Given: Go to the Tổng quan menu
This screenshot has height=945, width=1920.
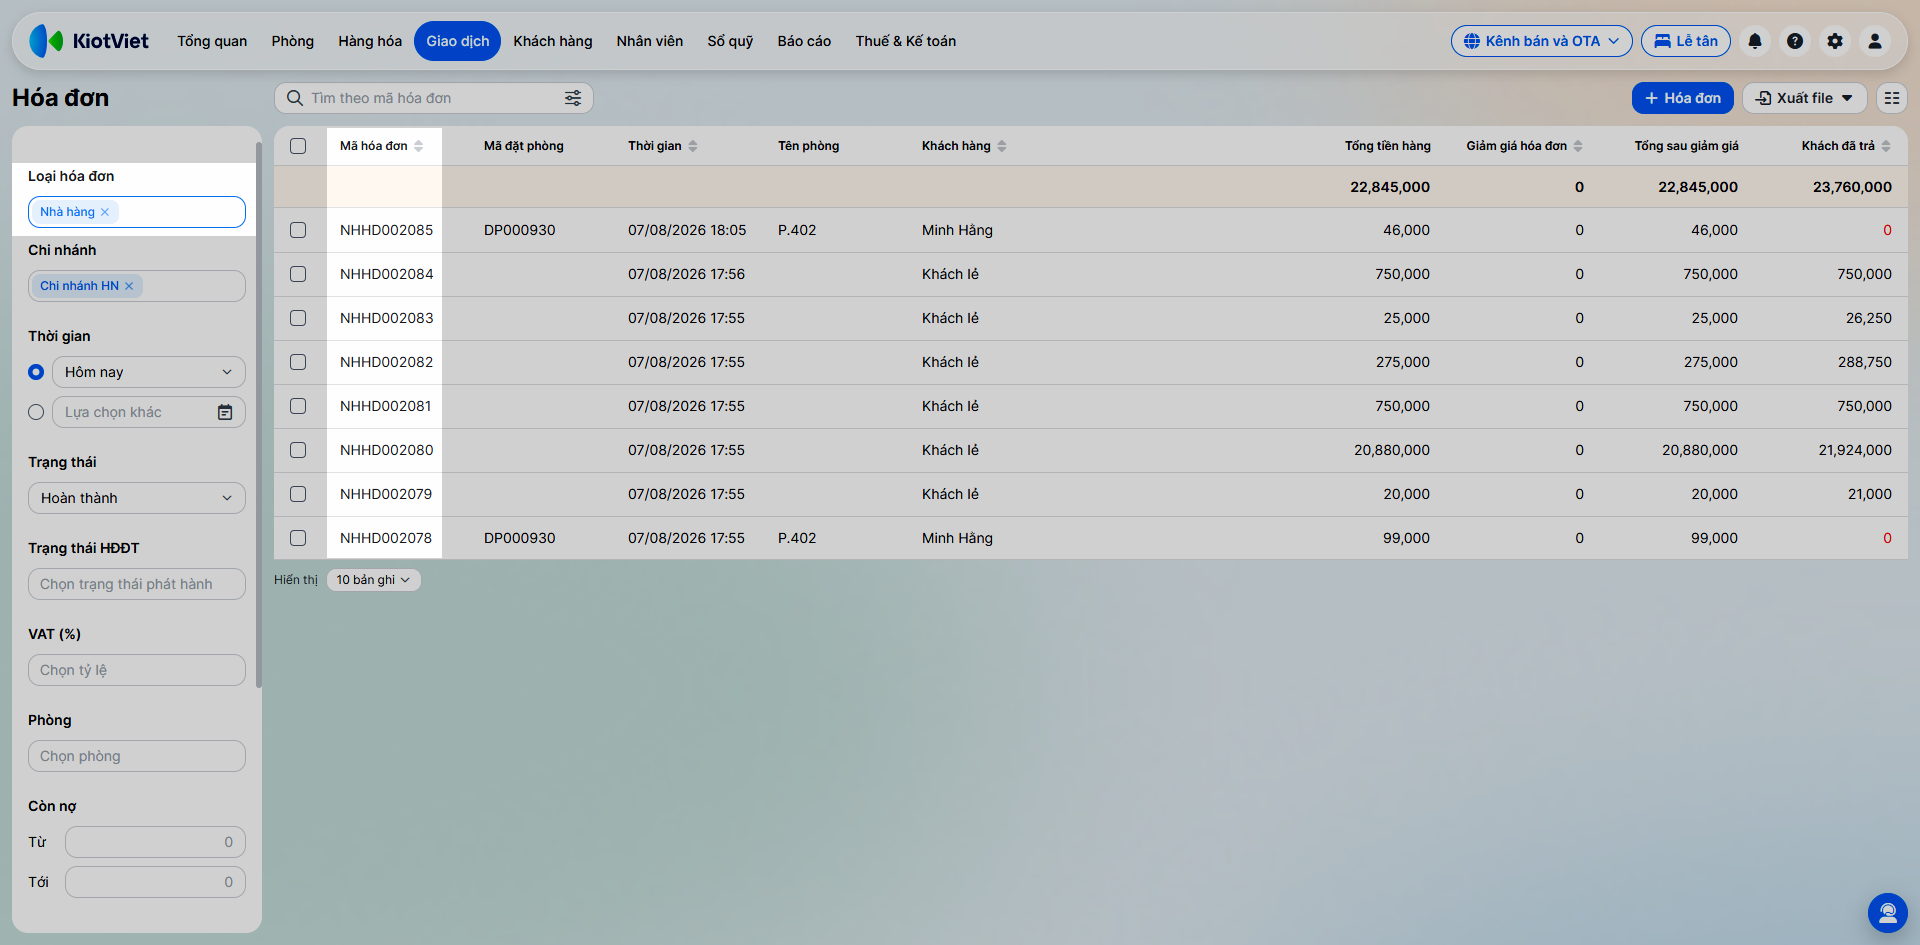Looking at the screenshot, I should click(212, 41).
